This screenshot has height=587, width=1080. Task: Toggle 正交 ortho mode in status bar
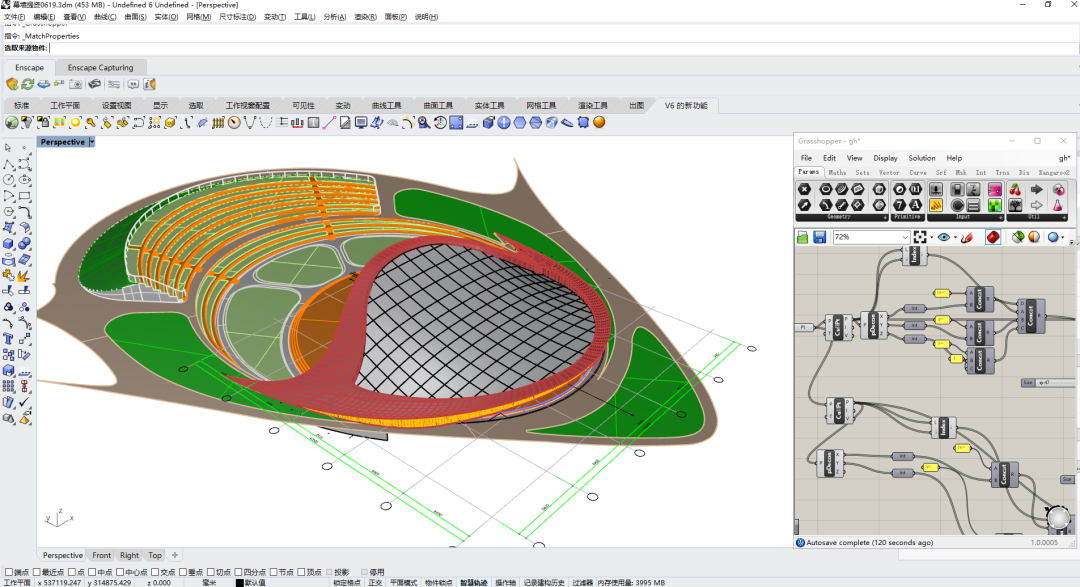tap(375, 583)
